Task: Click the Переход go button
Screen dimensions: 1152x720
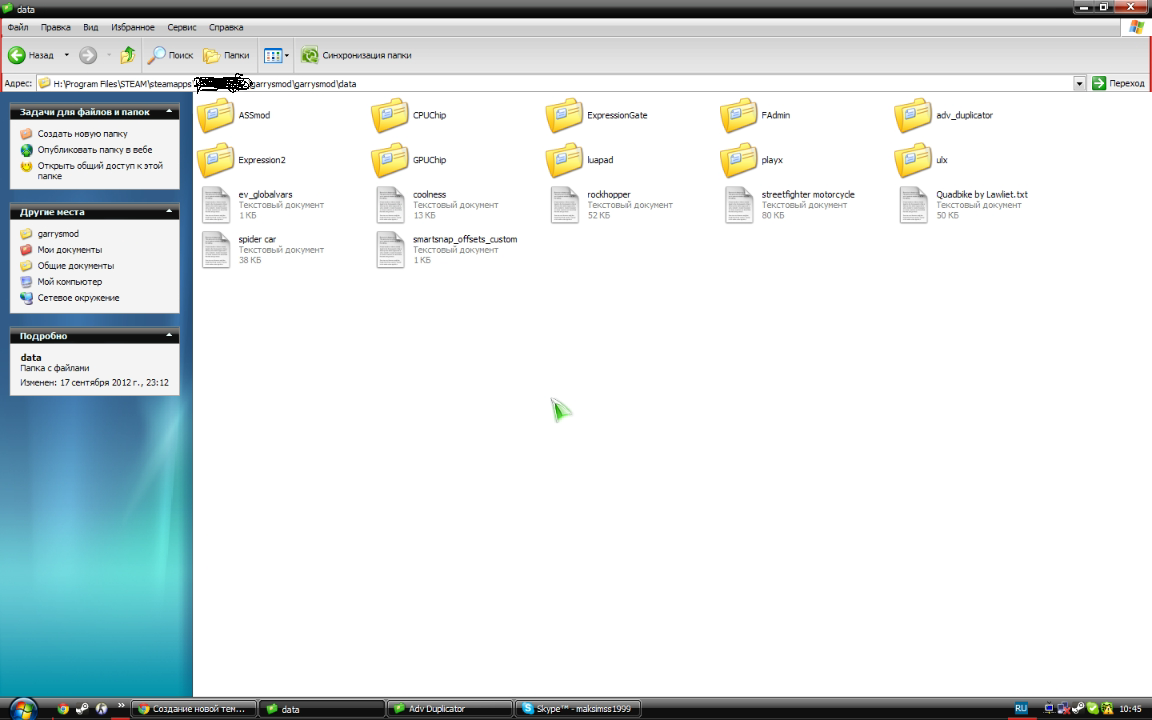Action: click(1119, 84)
